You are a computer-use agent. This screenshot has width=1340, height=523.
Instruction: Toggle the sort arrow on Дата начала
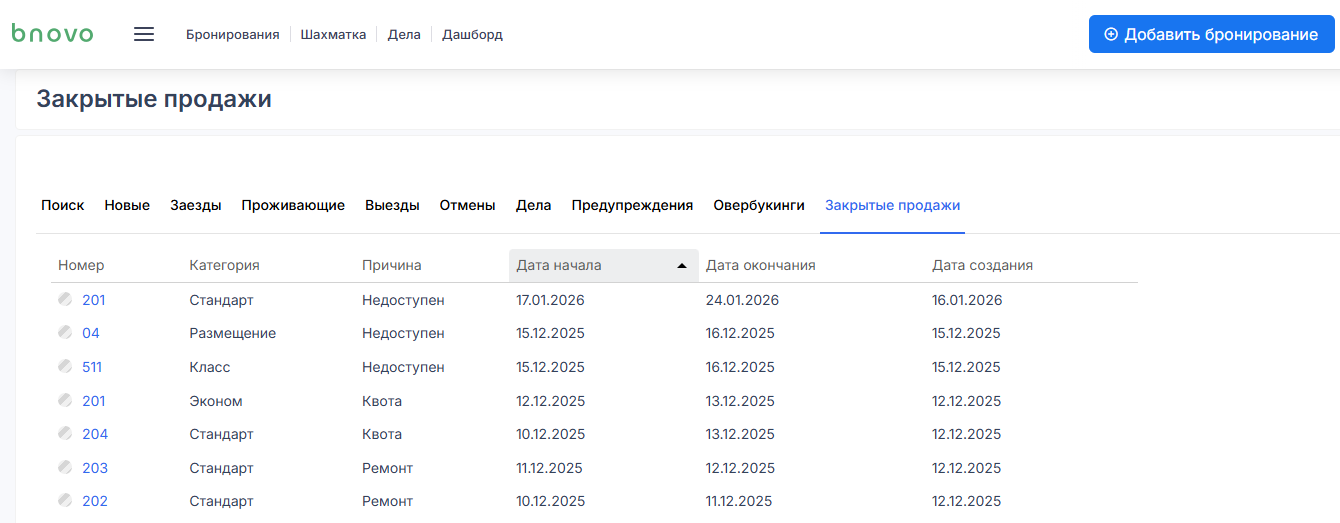pyautogui.click(x=682, y=266)
